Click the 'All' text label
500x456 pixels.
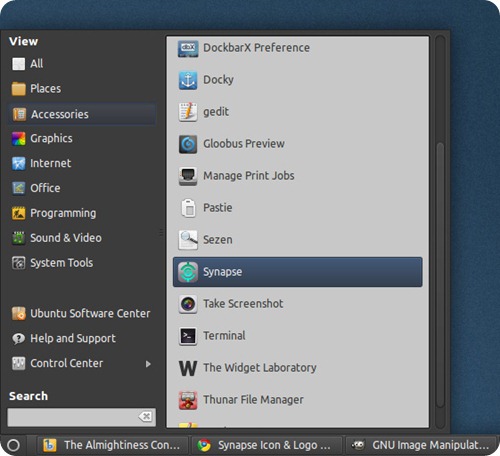click(37, 64)
